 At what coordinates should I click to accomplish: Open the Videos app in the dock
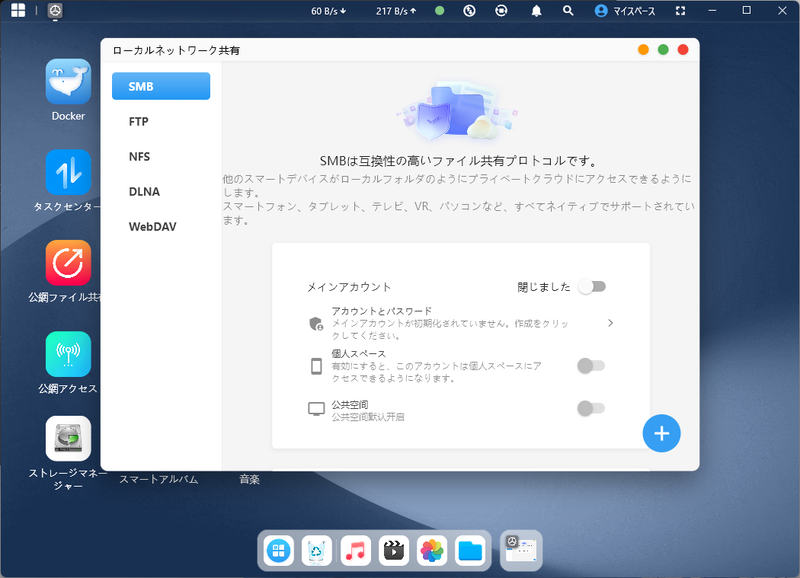[x=393, y=550]
